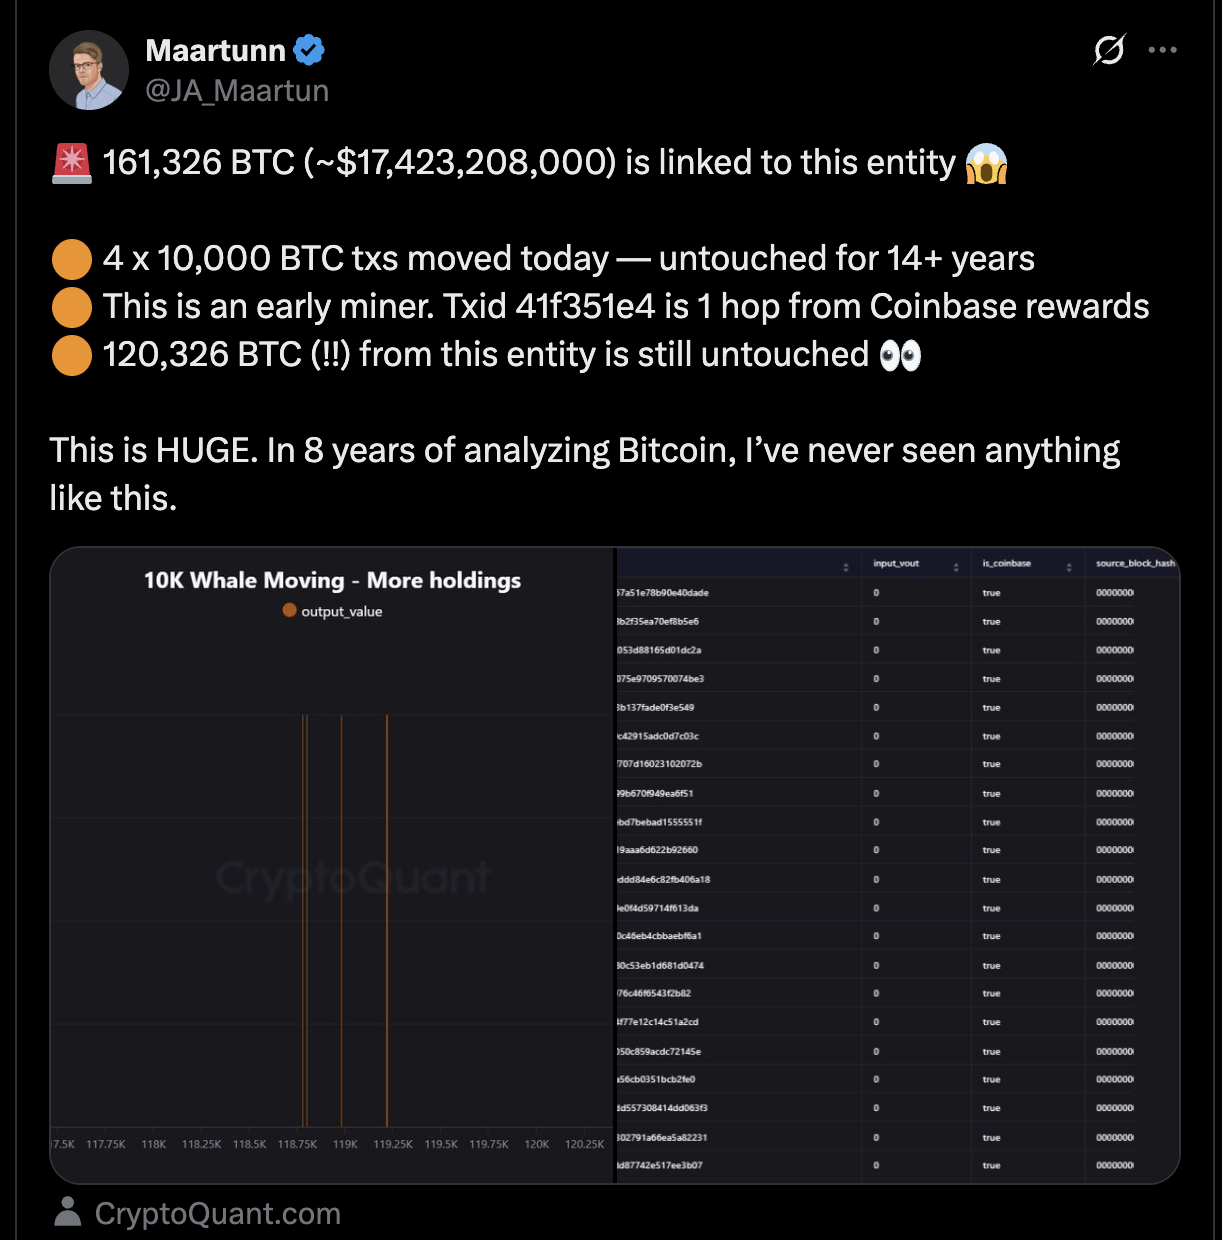This screenshot has width=1222, height=1240.
Task: Click the red siren emoji
Action: 71,163
